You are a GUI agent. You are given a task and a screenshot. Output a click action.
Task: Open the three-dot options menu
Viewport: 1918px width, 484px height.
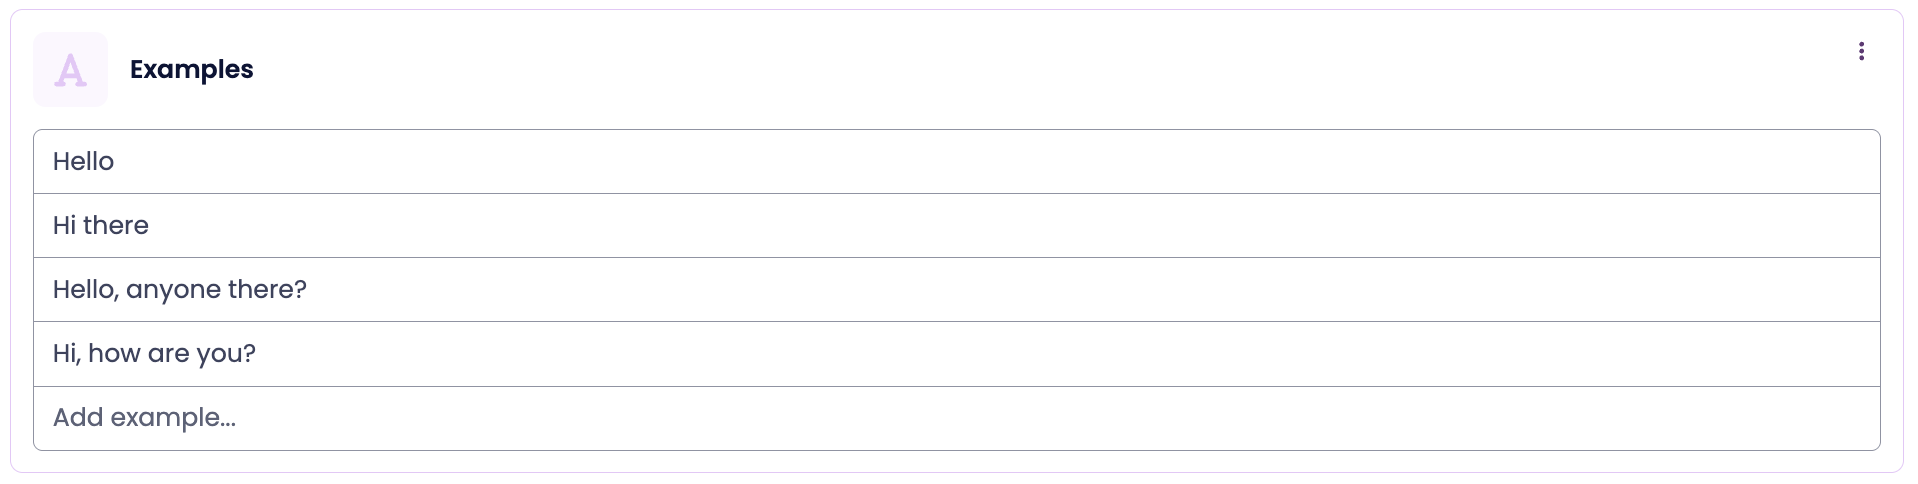1860,51
